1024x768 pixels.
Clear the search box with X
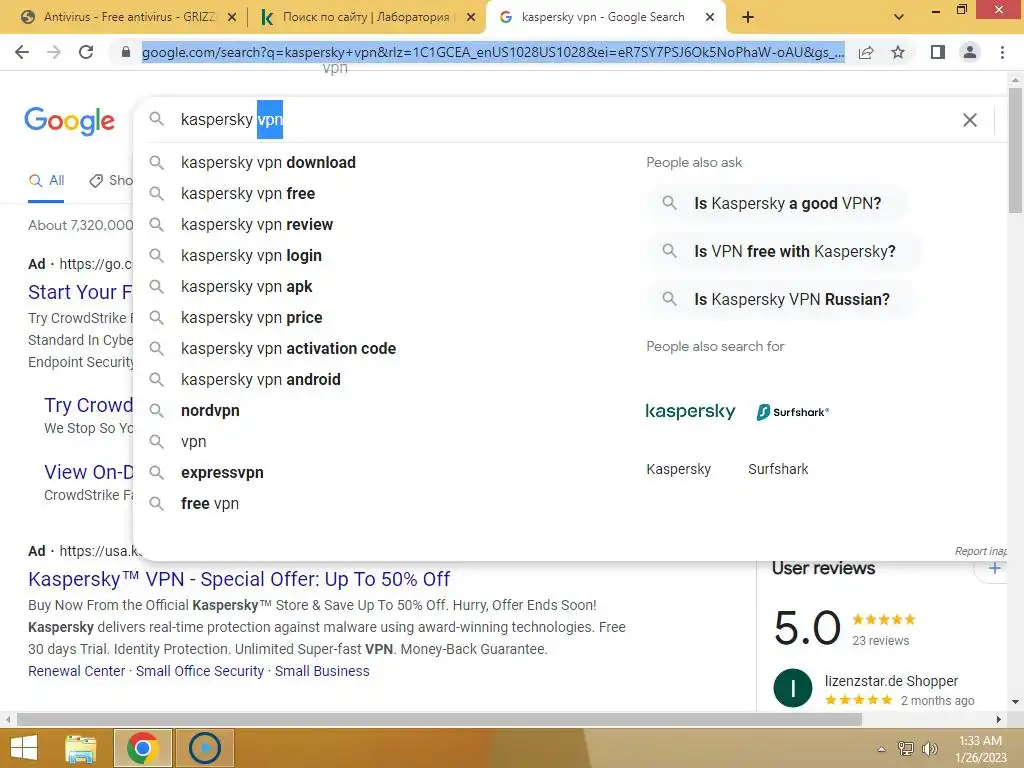[x=970, y=120]
